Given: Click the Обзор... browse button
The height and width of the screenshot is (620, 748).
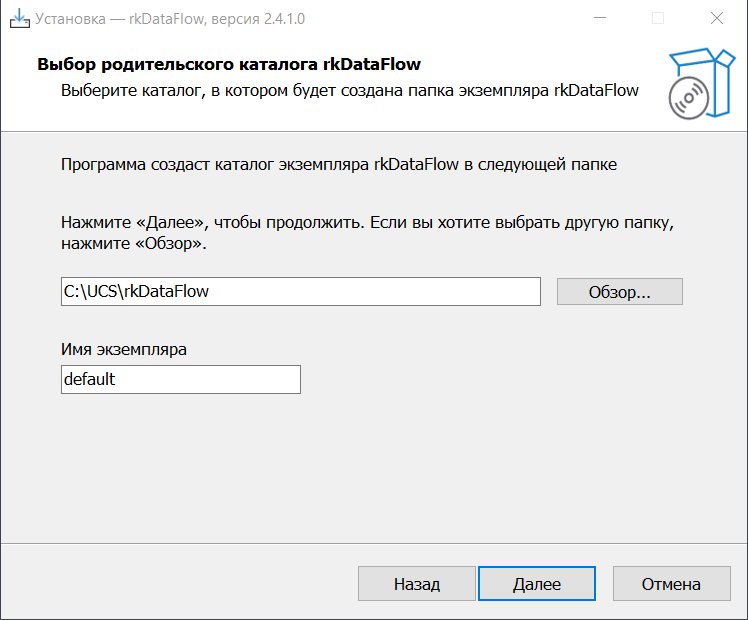Looking at the screenshot, I should pos(619,292).
